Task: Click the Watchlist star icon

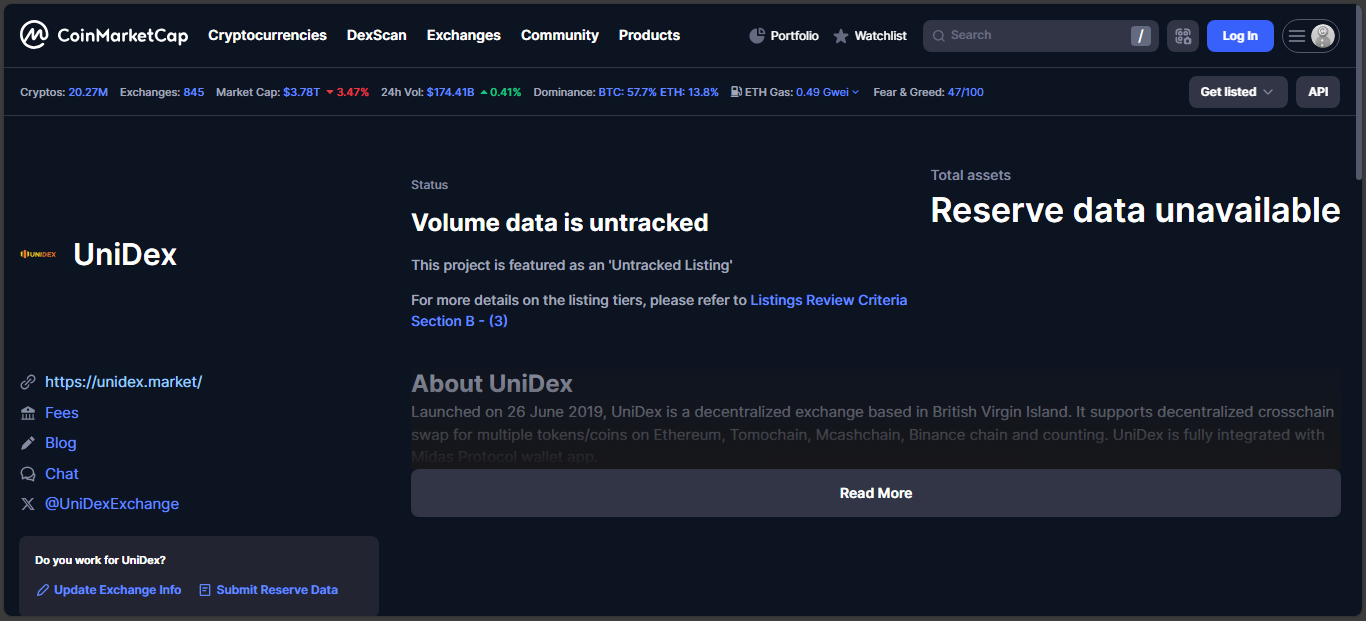Action: (841, 36)
